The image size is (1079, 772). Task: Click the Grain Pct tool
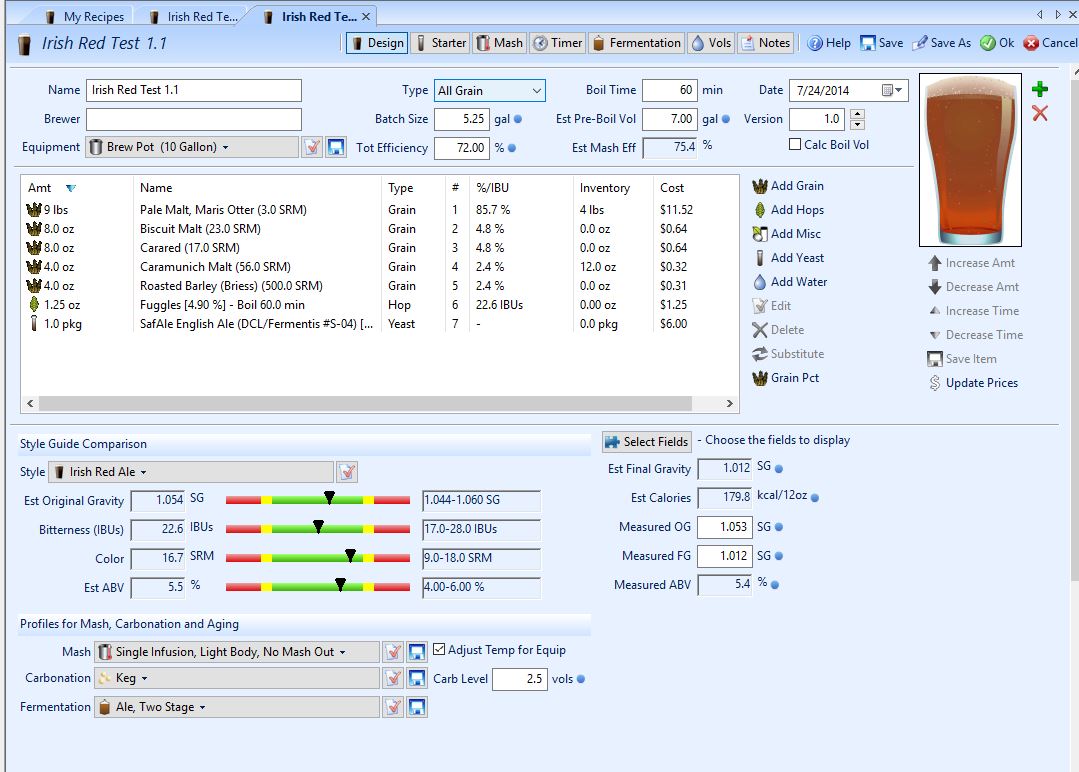(x=786, y=378)
